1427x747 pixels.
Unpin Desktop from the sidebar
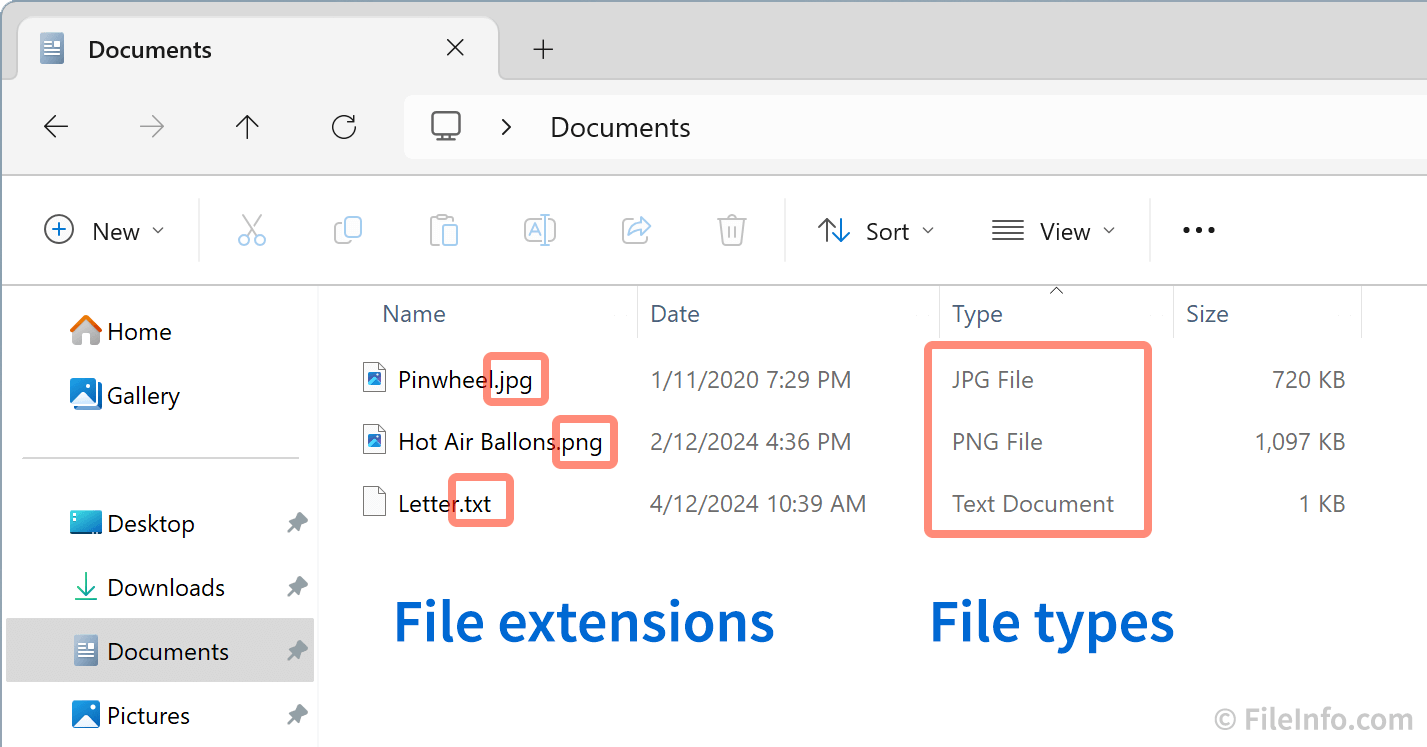297,523
